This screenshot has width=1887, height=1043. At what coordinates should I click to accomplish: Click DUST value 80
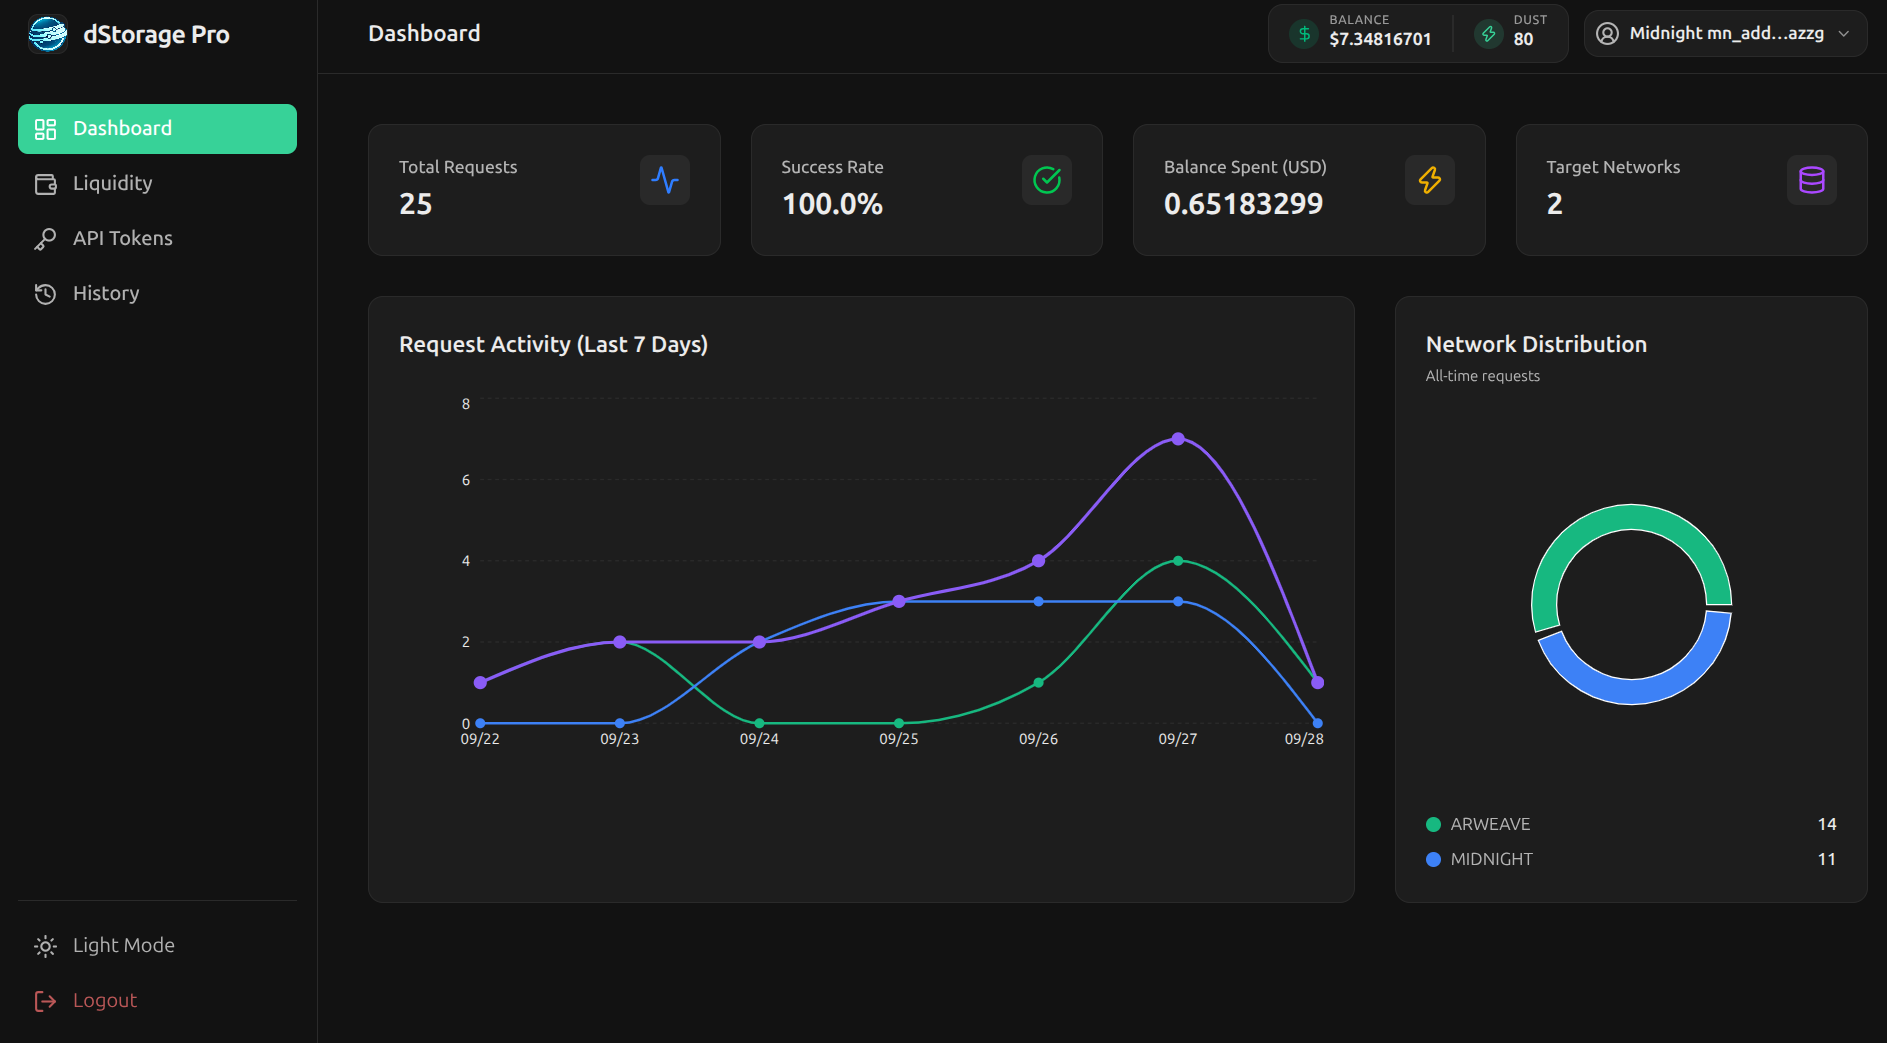point(1523,39)
